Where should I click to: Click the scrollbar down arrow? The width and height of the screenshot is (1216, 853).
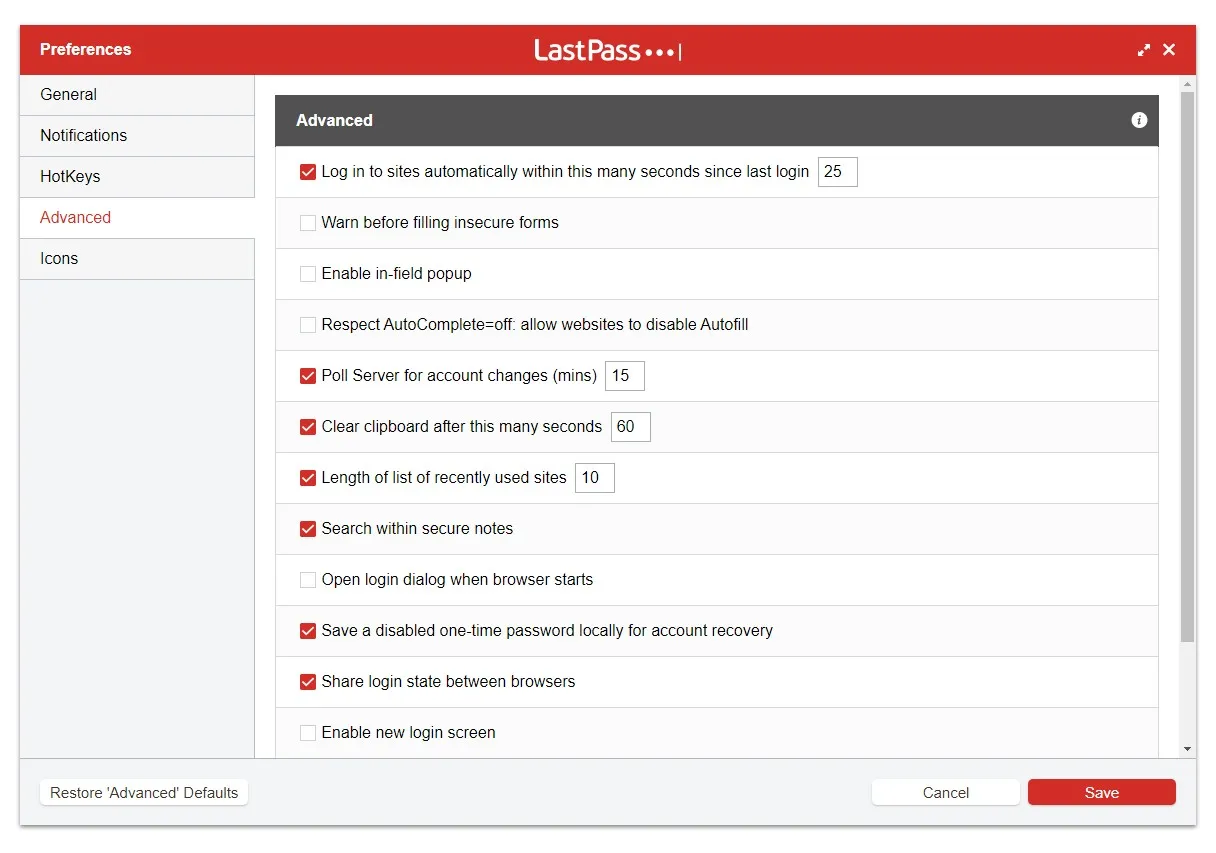click(x=1187, y=749)
